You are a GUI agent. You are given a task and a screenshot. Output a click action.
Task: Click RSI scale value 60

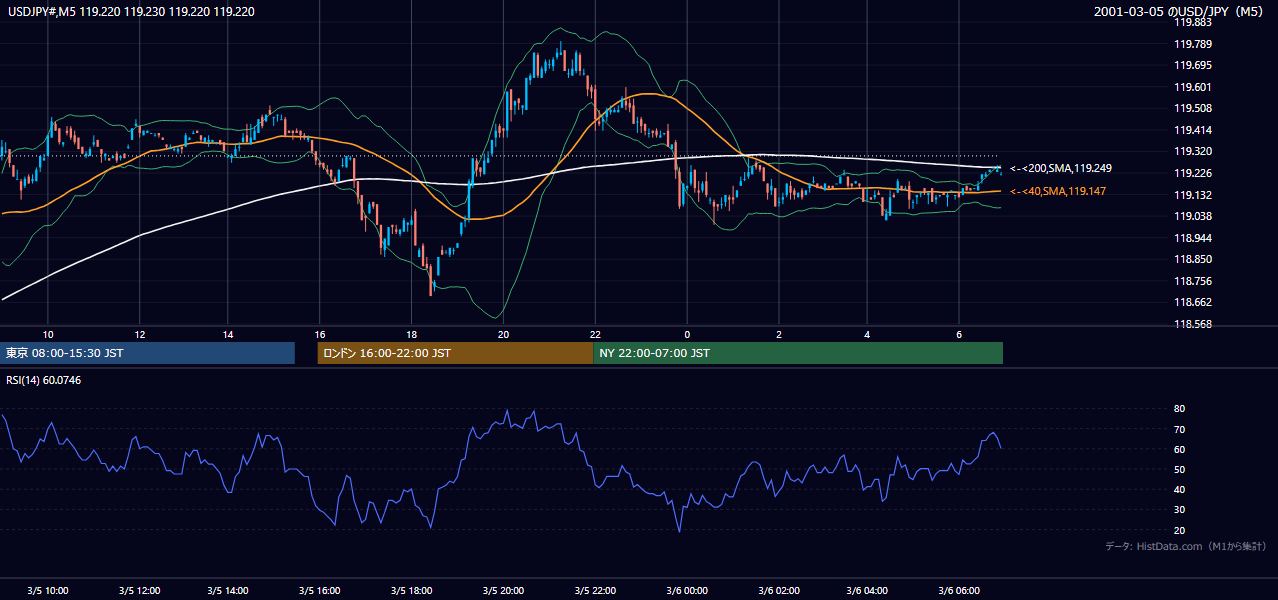pos(1179,449)
